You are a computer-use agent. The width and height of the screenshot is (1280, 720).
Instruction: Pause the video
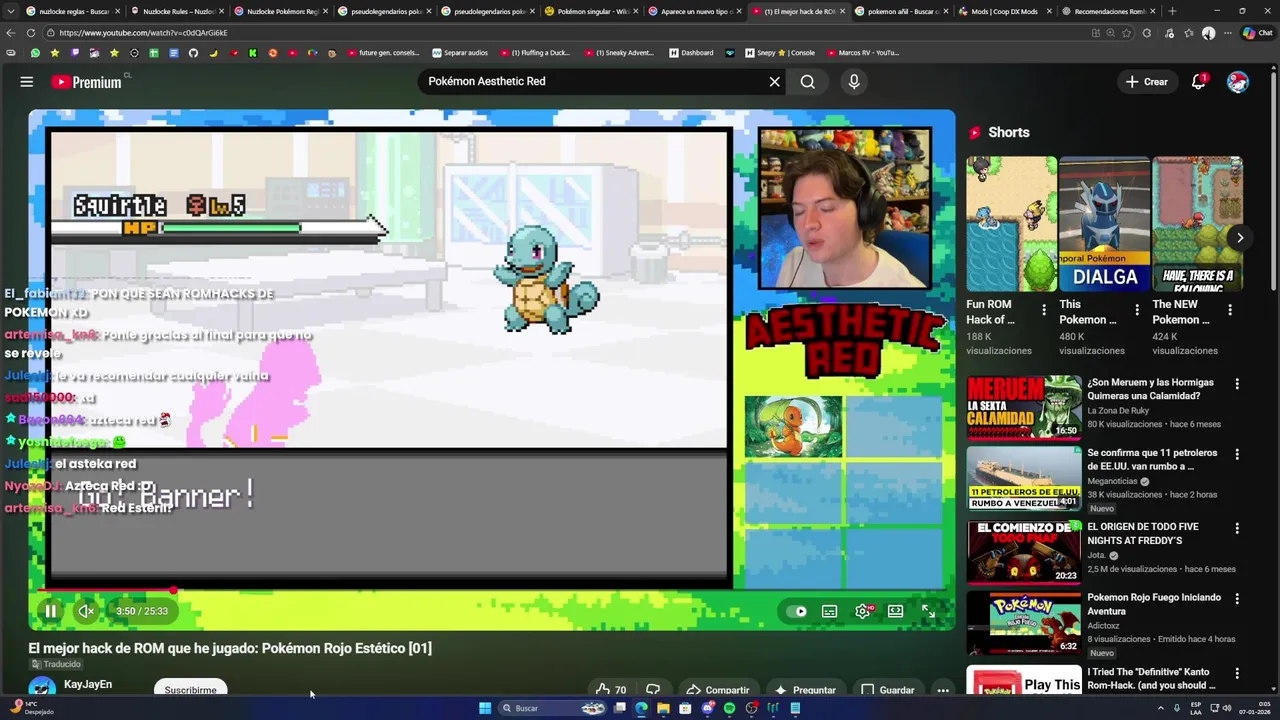pyautogui.click(x=50, y=611)
